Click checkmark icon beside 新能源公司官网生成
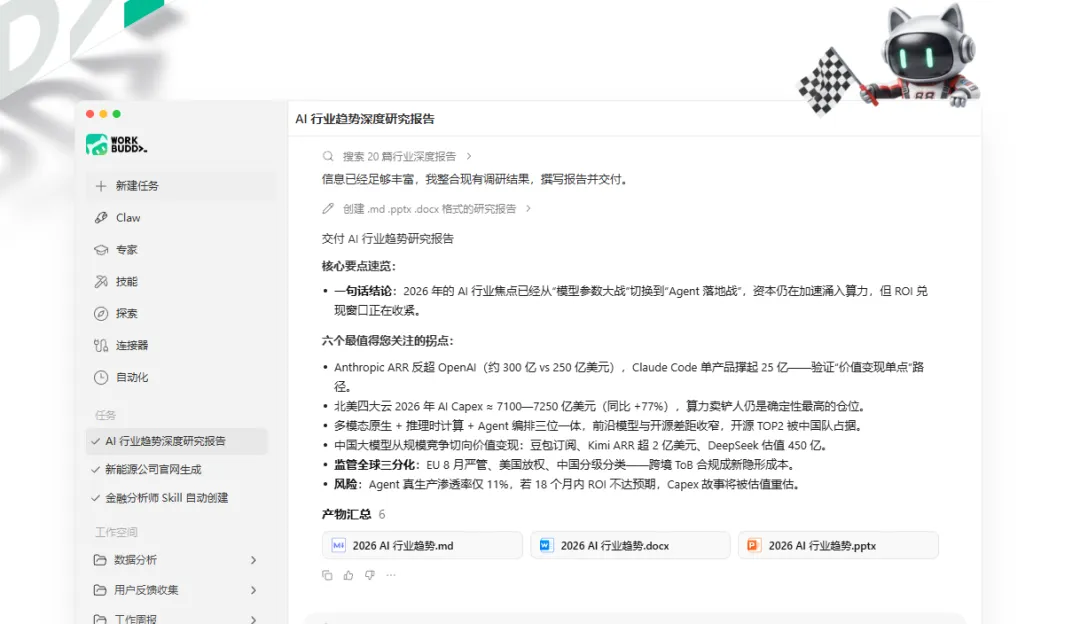Viewport: 1080px width, 624px height. point(96,470)
